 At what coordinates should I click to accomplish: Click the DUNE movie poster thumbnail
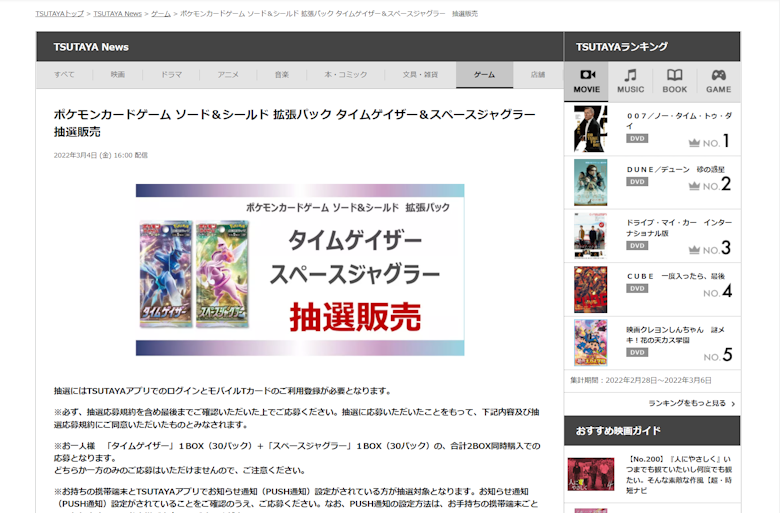(590, 183)
